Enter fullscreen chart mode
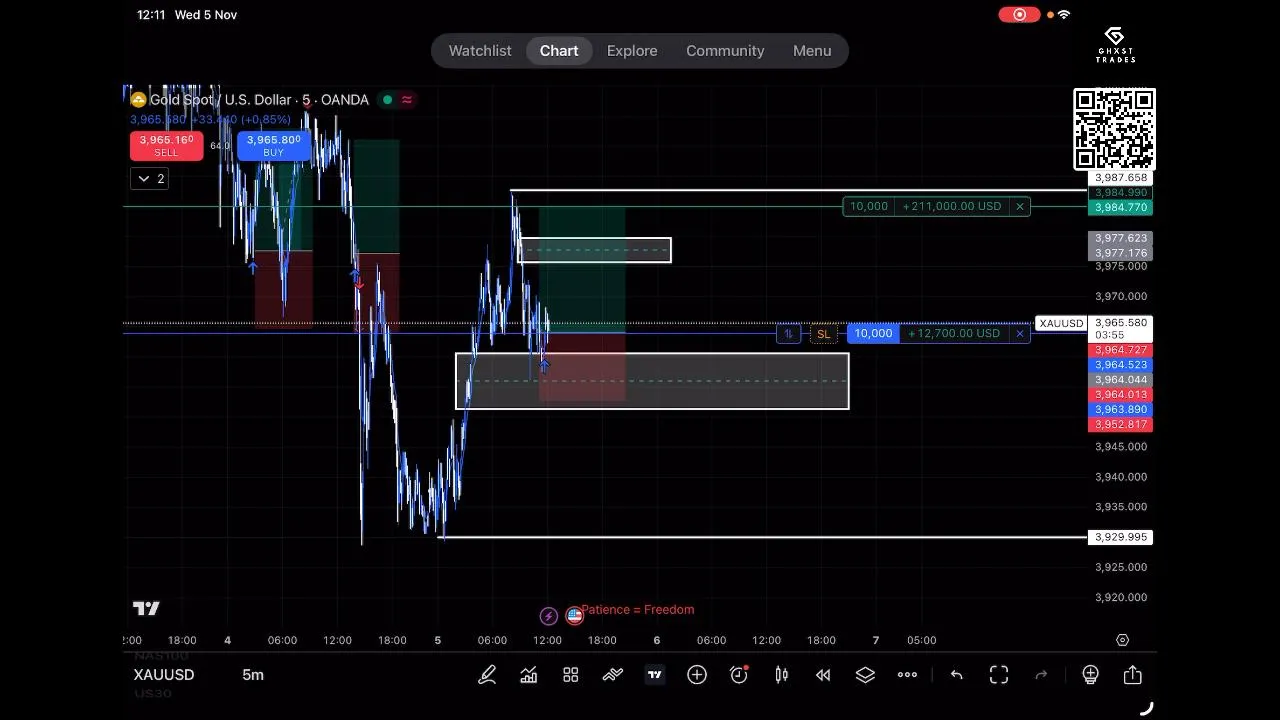Image resolution: width=1280 pixels, height=720 pixels. coord(999,675)
